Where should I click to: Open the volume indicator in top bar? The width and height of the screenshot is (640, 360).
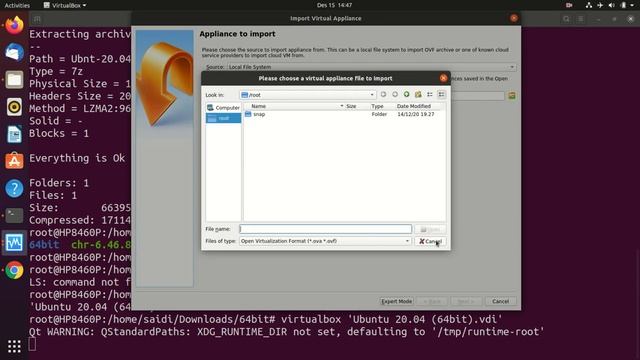point(611,5)
